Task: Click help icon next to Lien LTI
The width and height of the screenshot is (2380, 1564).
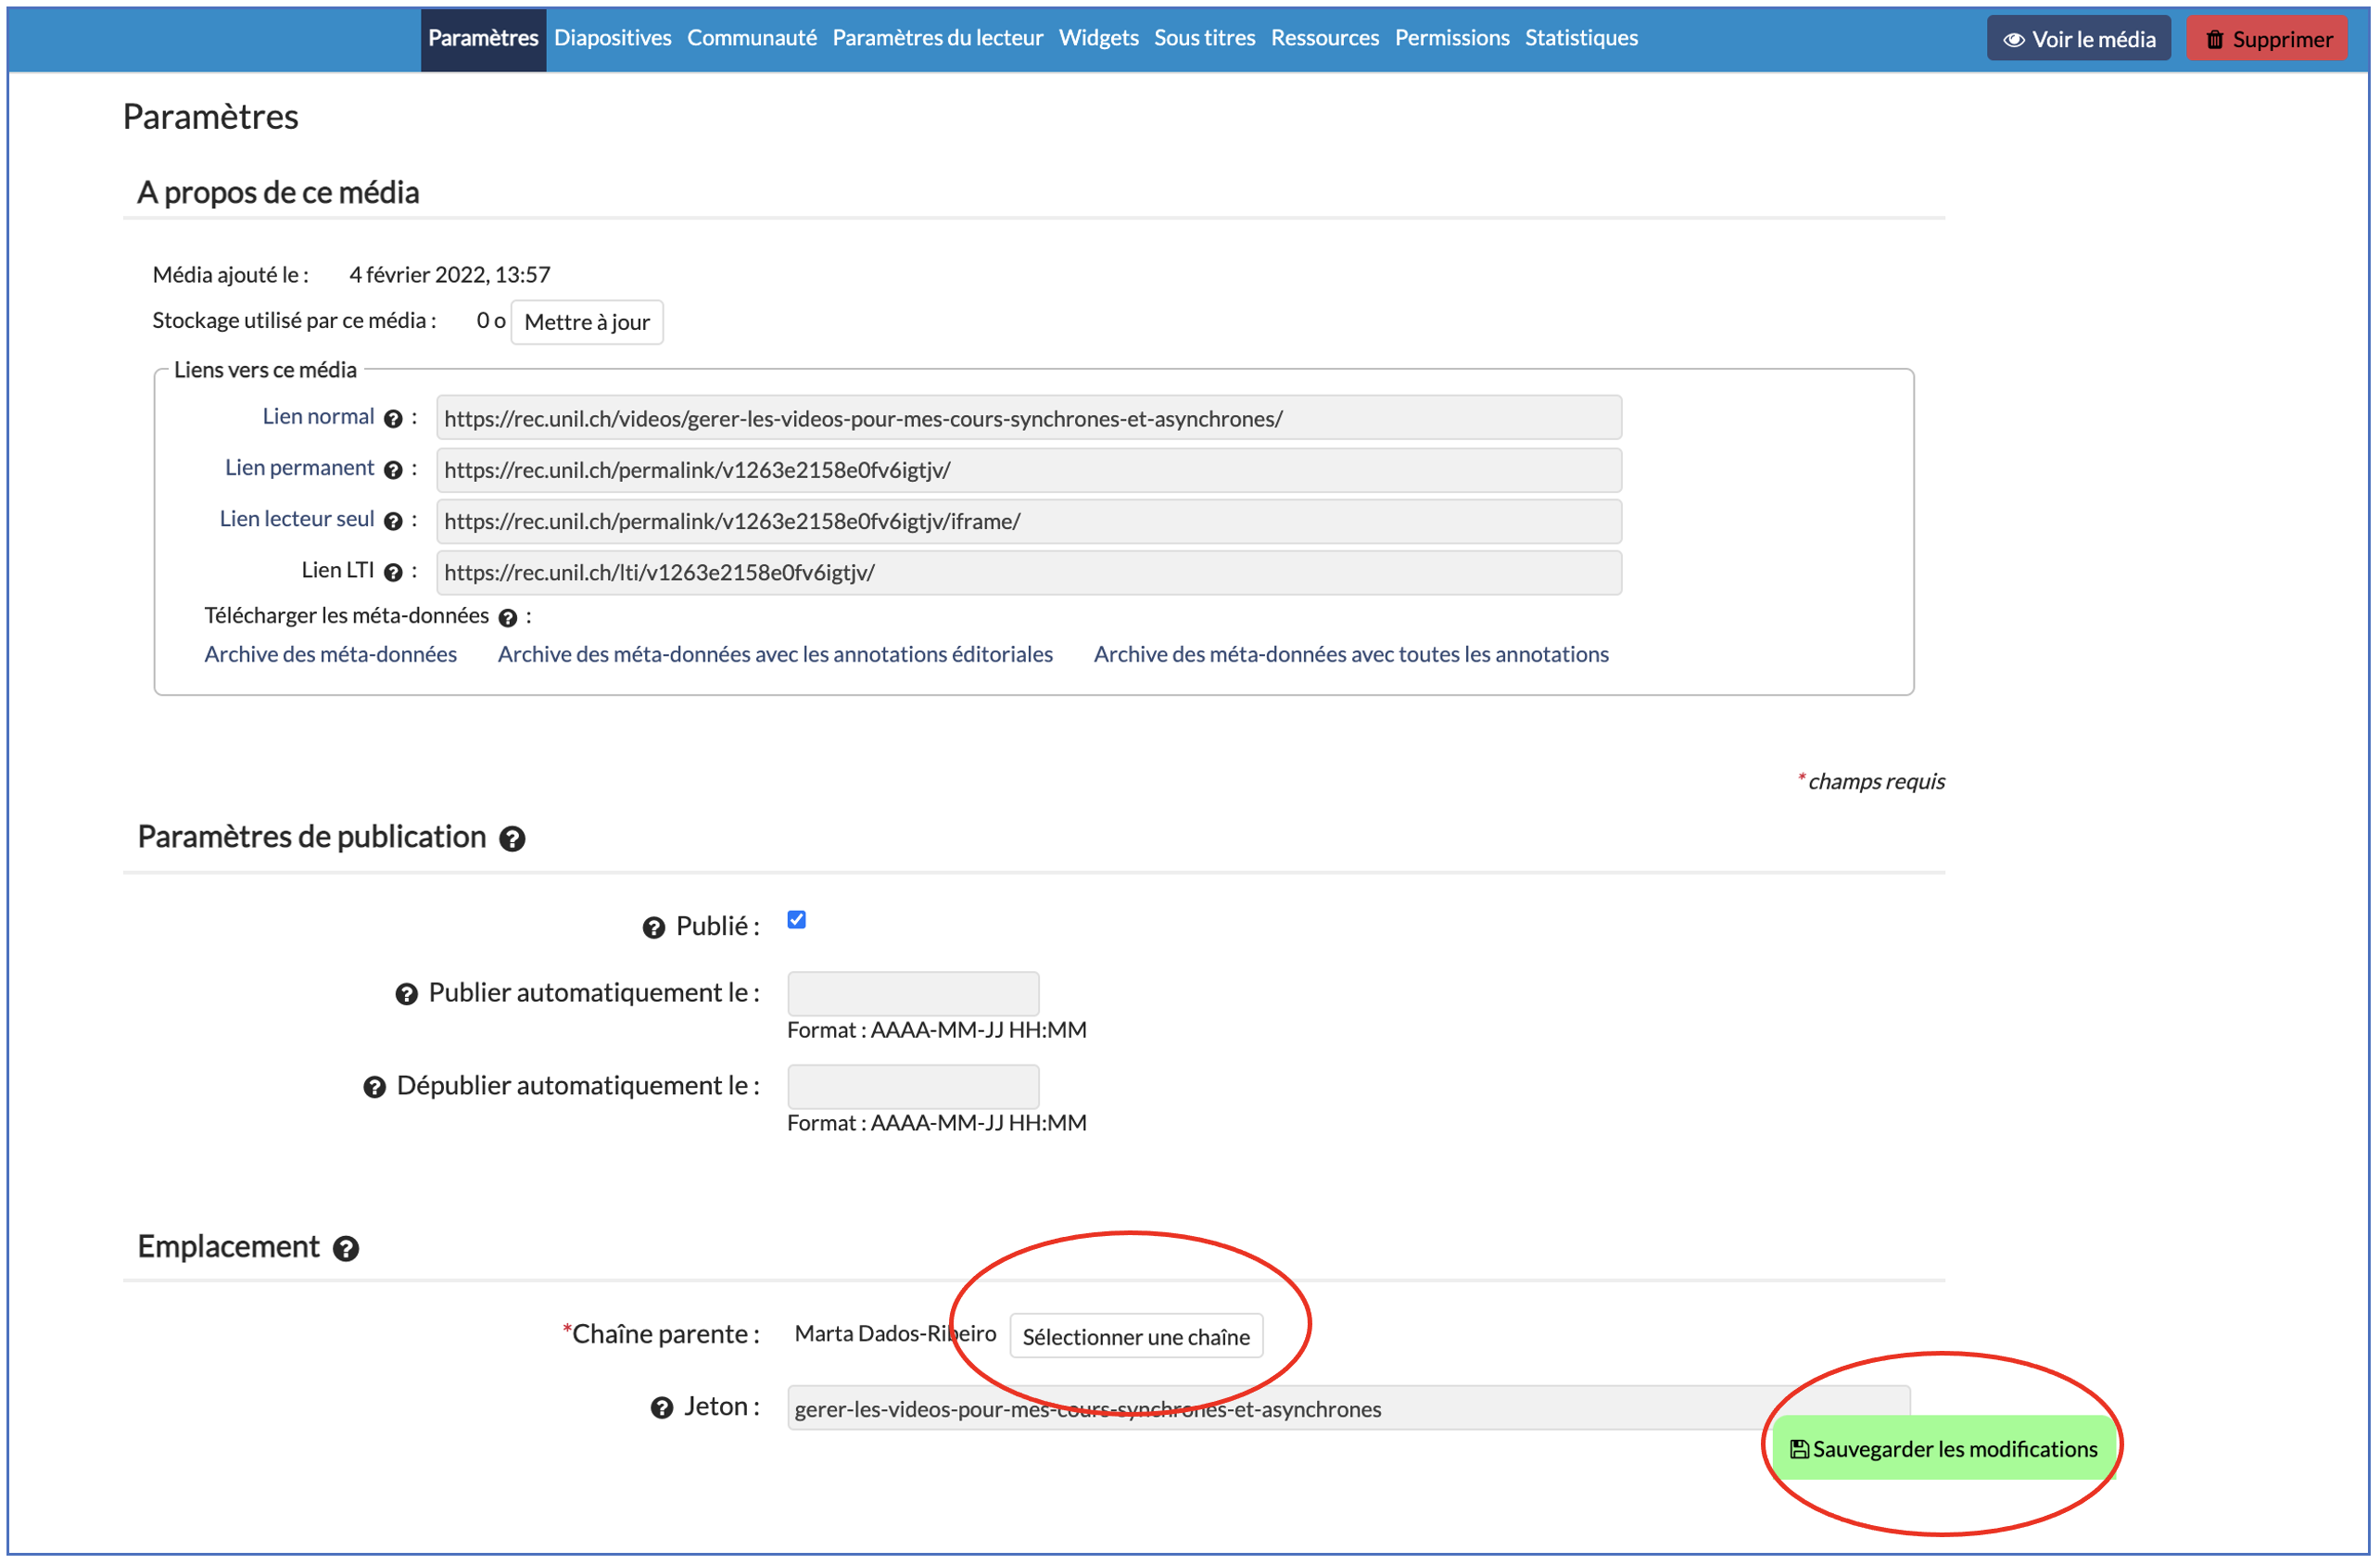Action: pyautogui.click(x=393, y=572)
